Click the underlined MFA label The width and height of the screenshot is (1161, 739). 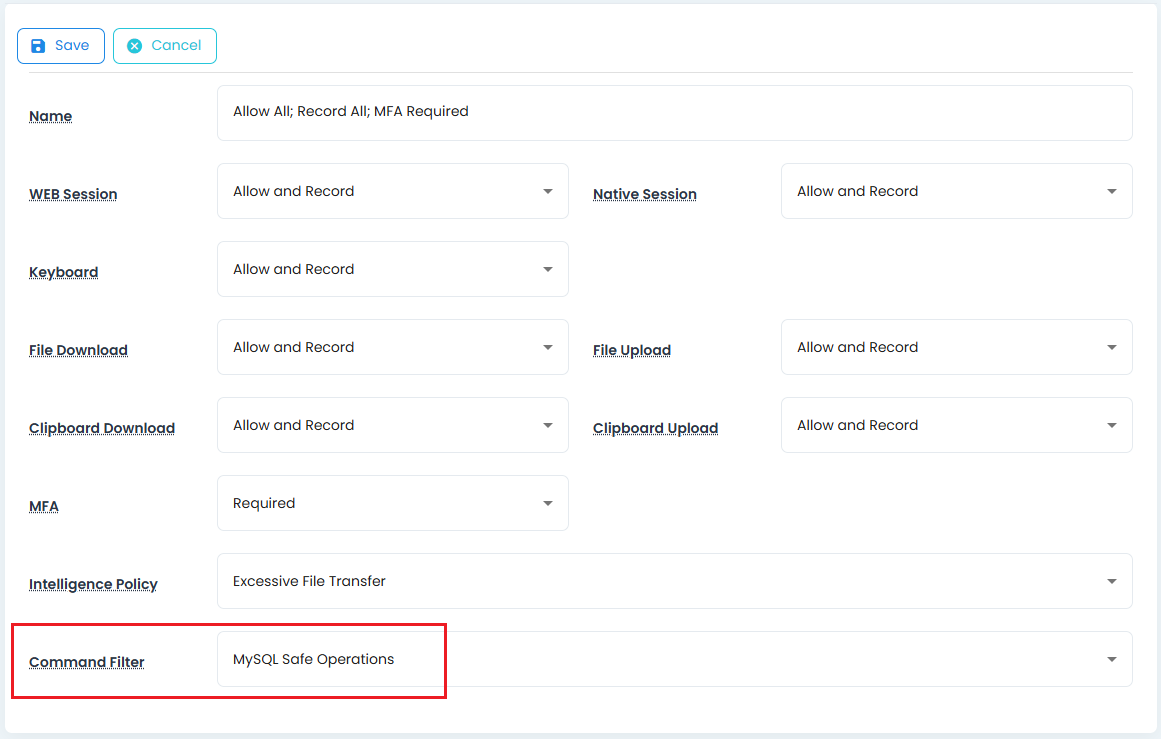click(x=44, y=506)
